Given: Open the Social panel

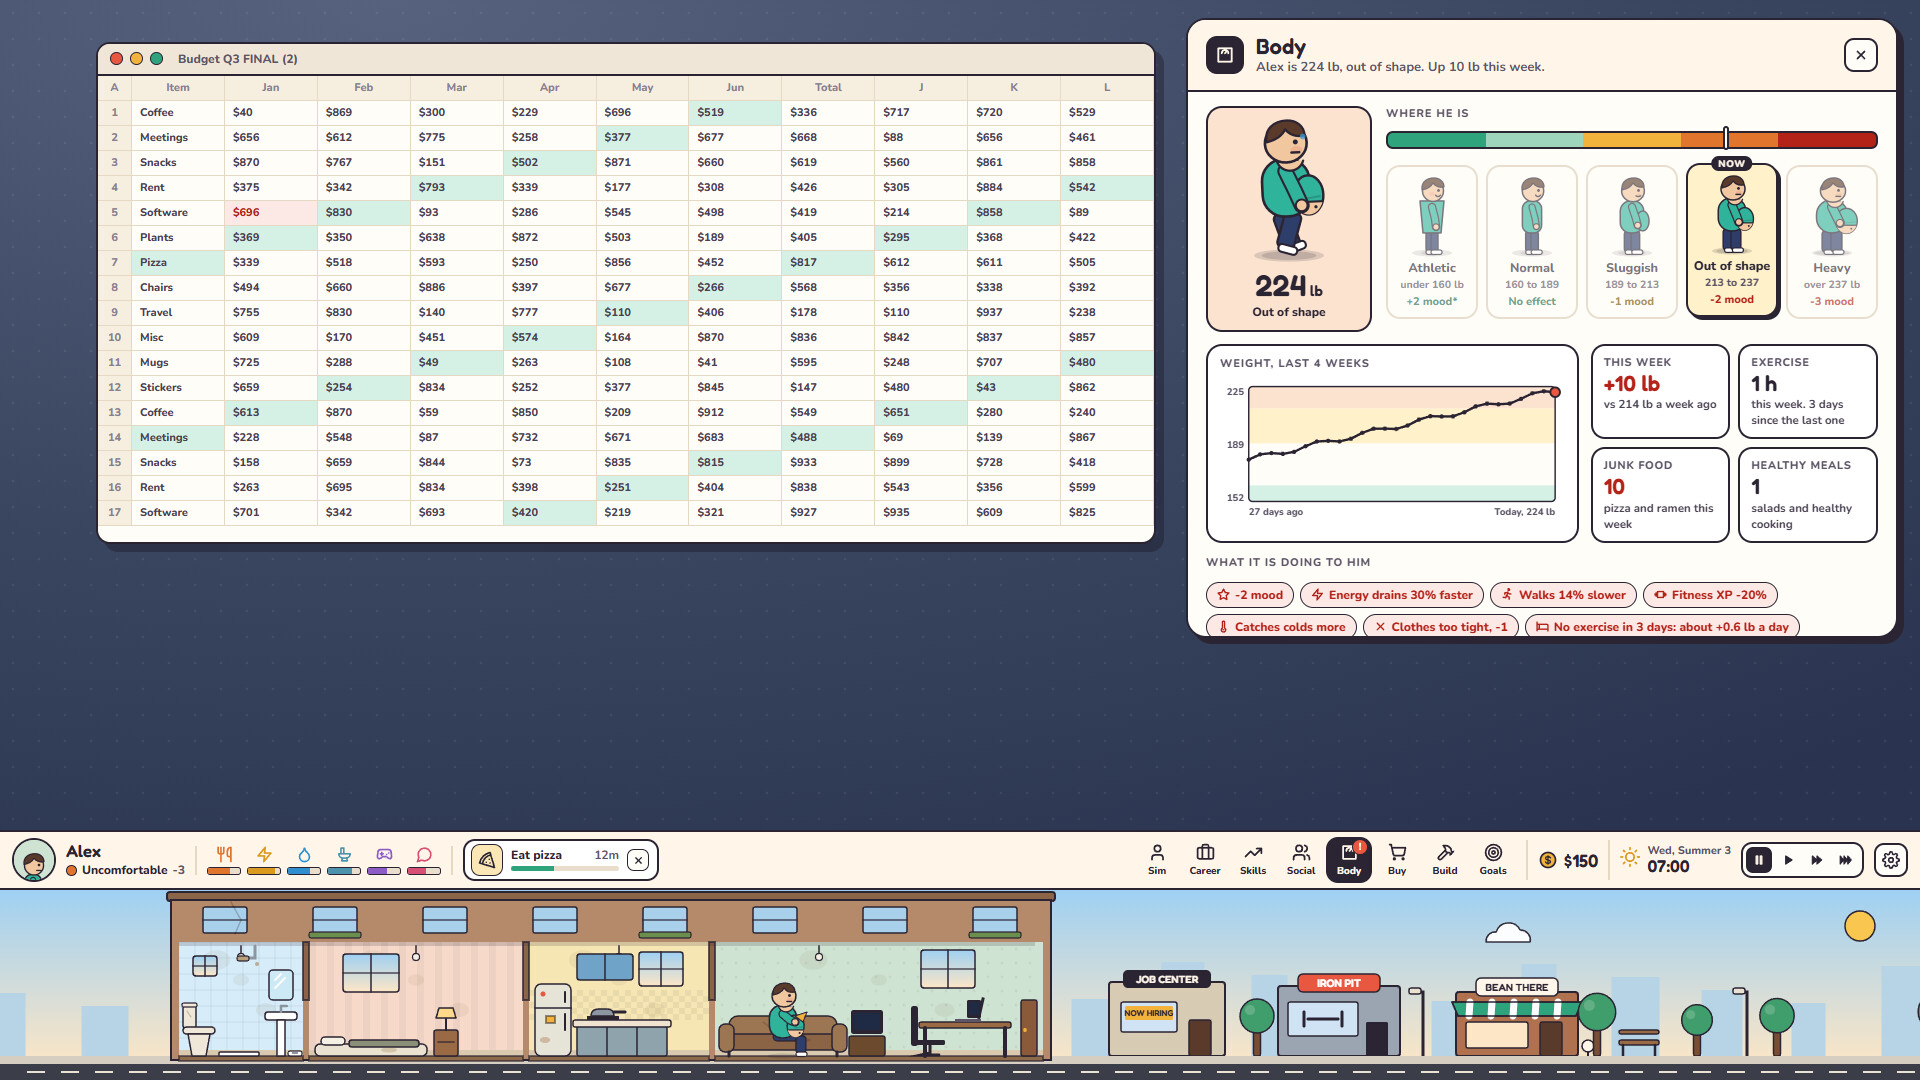Looking at the screenshot, I should pos(1301,860).
